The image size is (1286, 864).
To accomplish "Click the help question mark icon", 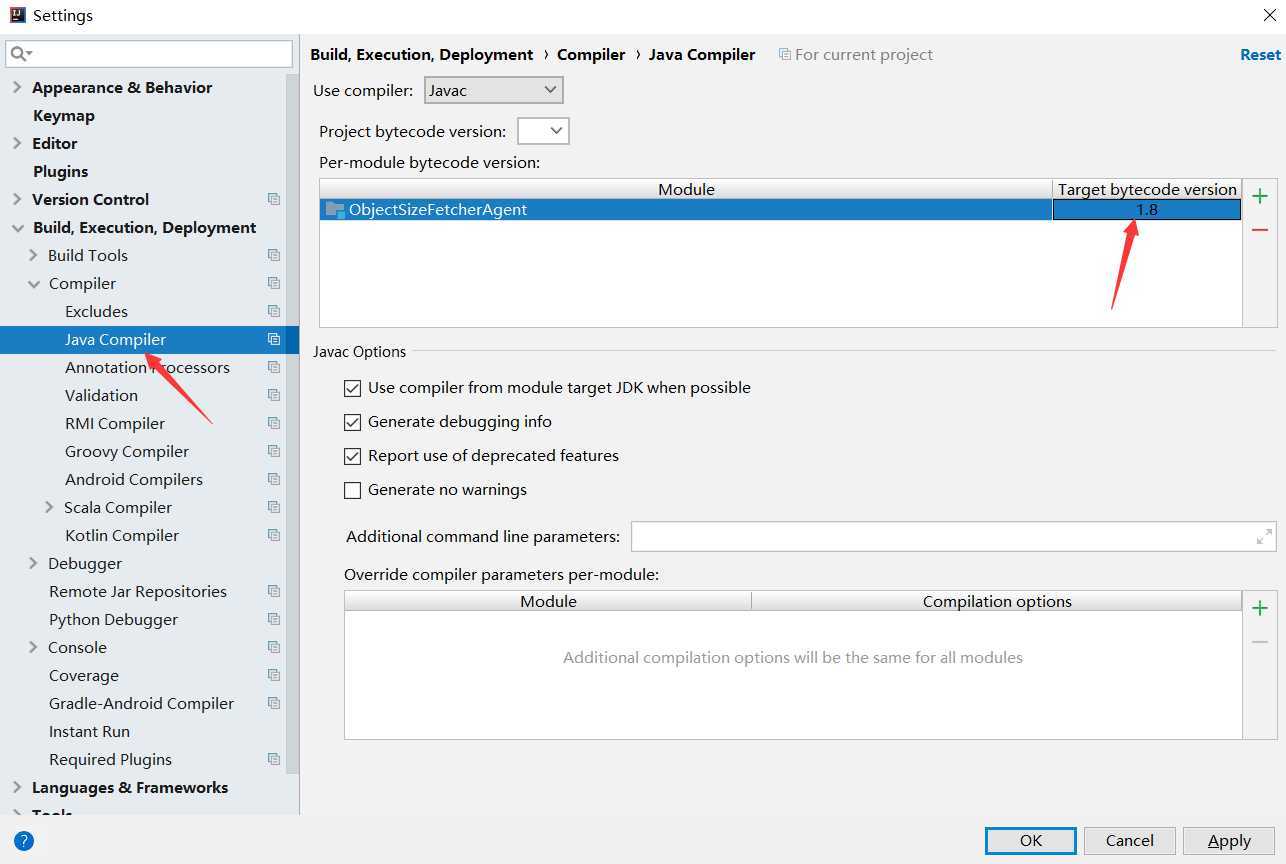I will click(x=24, y=841).
